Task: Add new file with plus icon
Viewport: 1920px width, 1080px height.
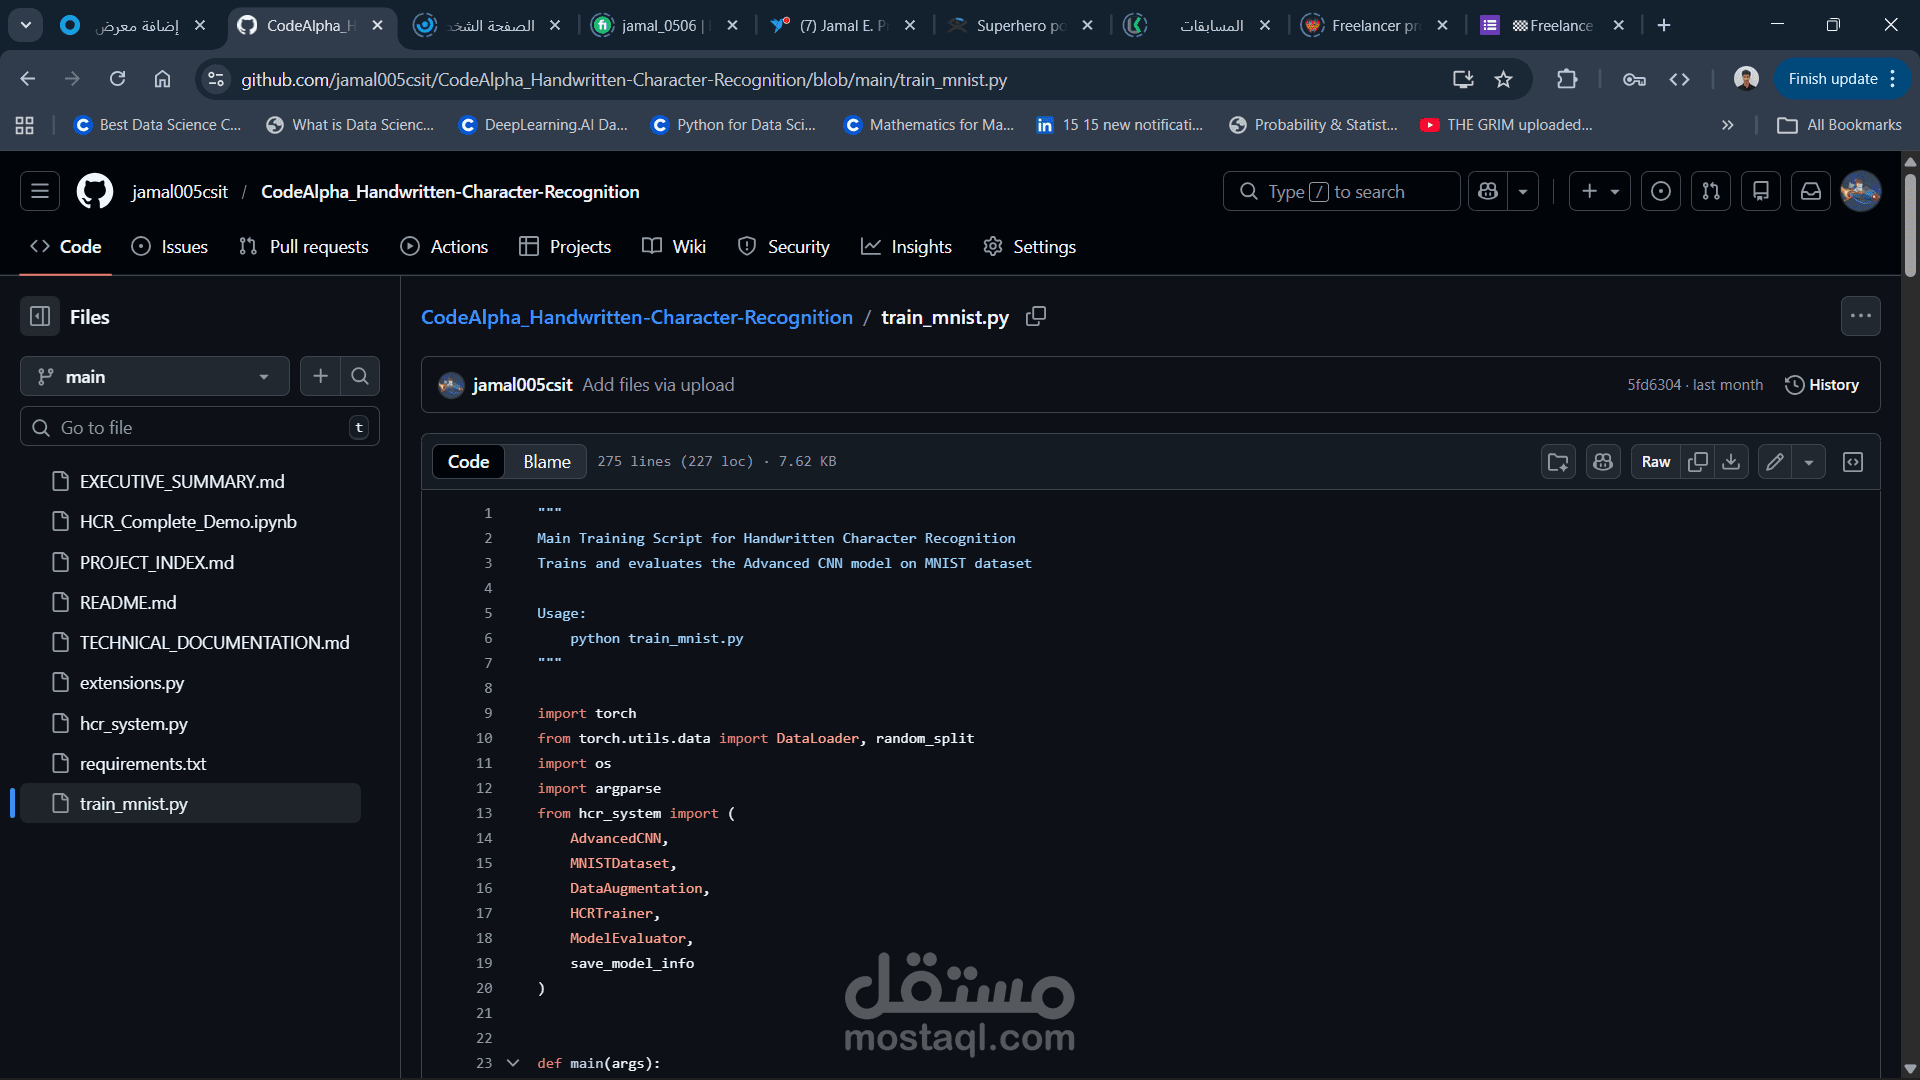Action: point(320,376)
